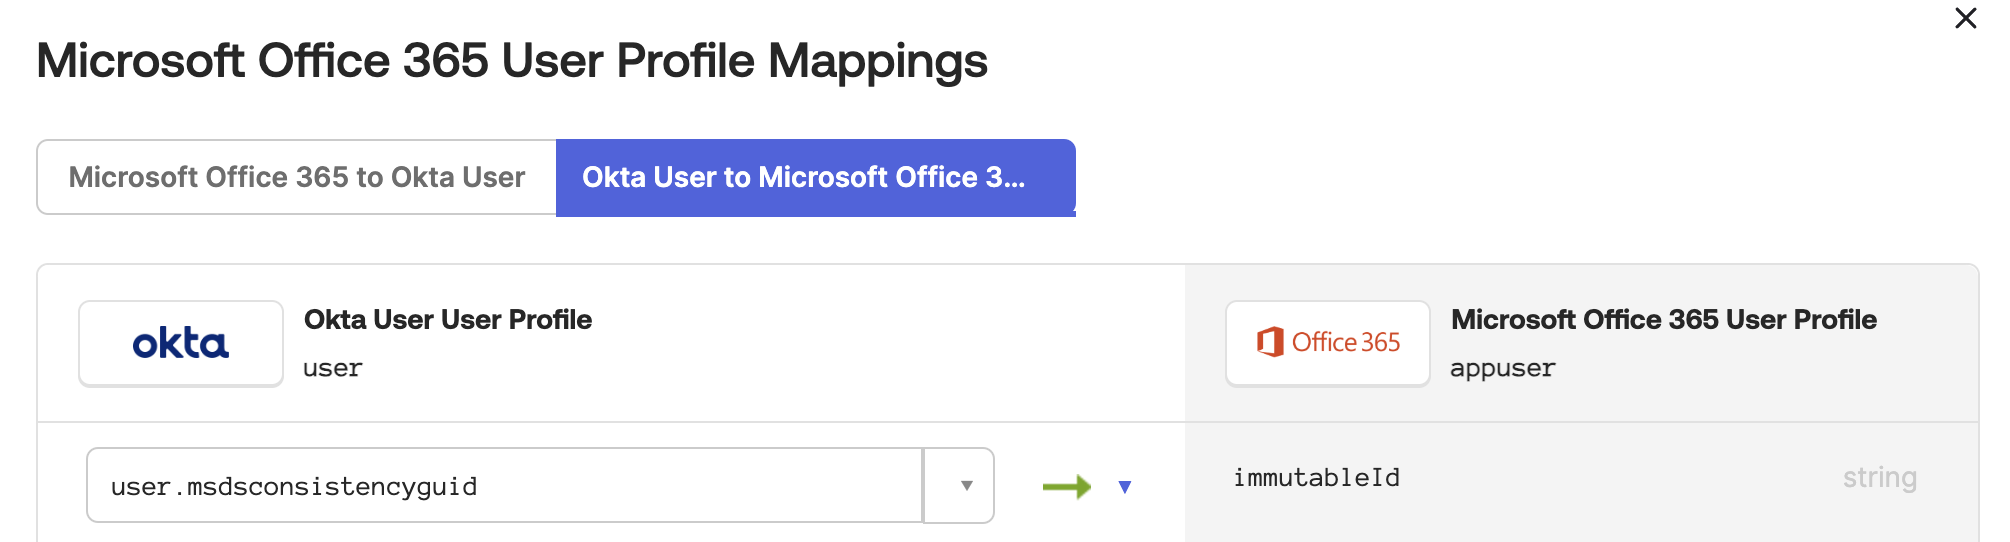Screen dimensions: 2010x542
Task: Click the Okta logo
Action: click(181, 344)
